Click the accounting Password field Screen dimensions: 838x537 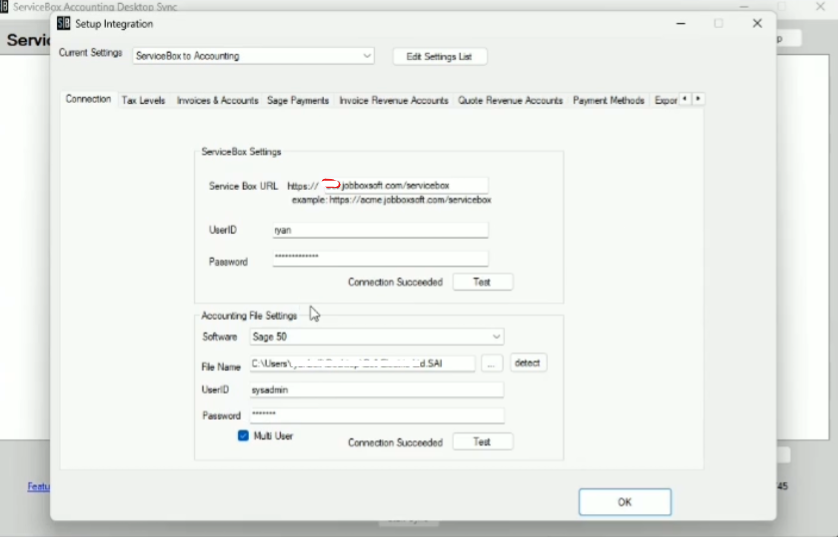(x=376, y=415)
